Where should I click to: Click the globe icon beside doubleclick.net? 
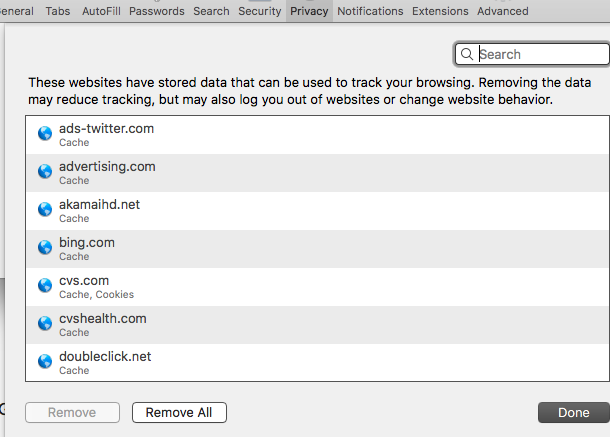44,362
